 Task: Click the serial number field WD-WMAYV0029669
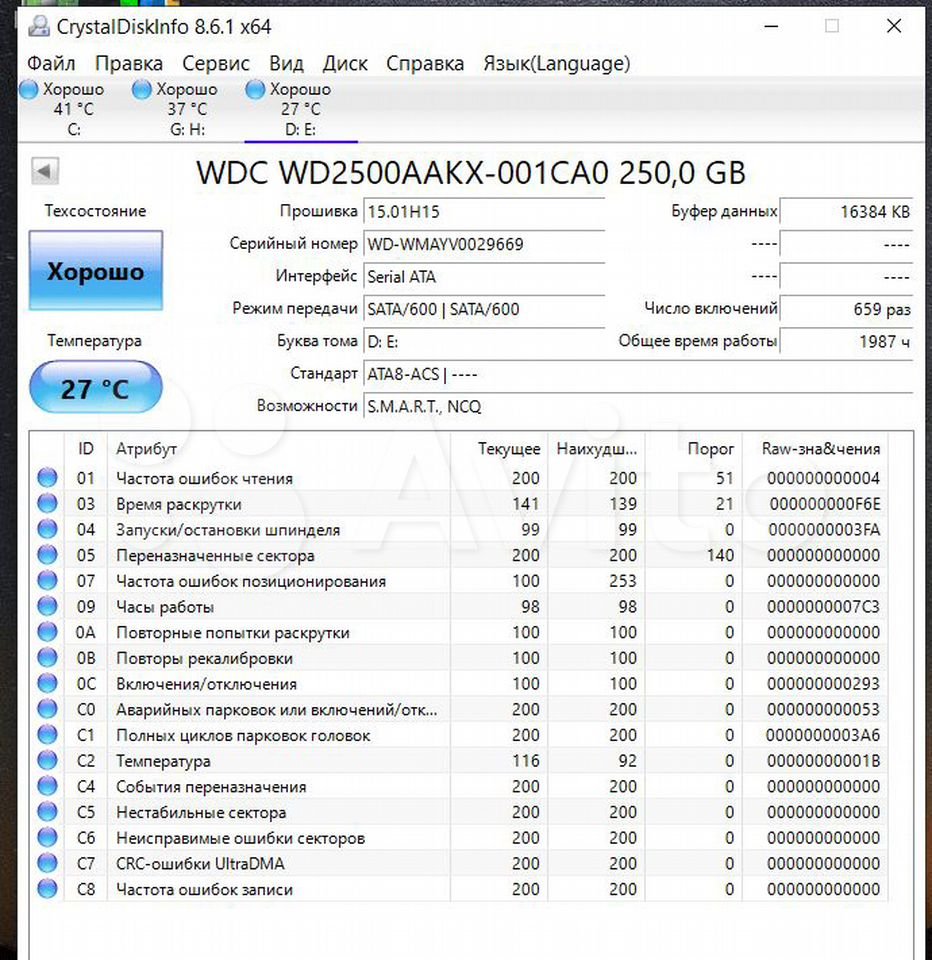coord(484,244)
